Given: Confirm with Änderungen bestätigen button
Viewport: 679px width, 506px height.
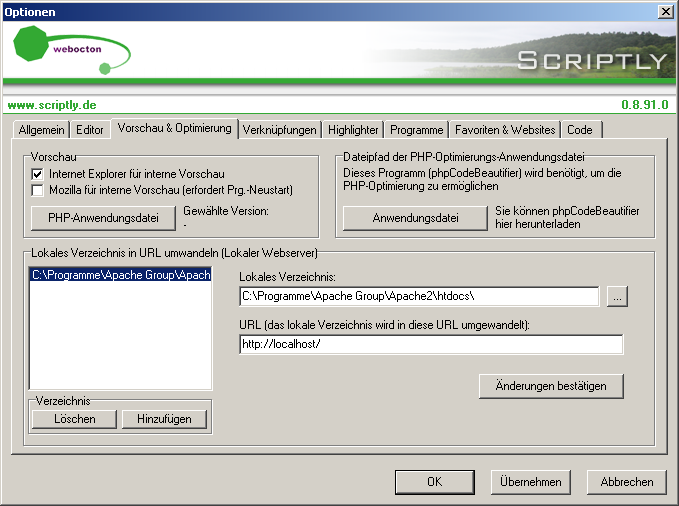Looking at the screenshot, I should click(551, 386).
